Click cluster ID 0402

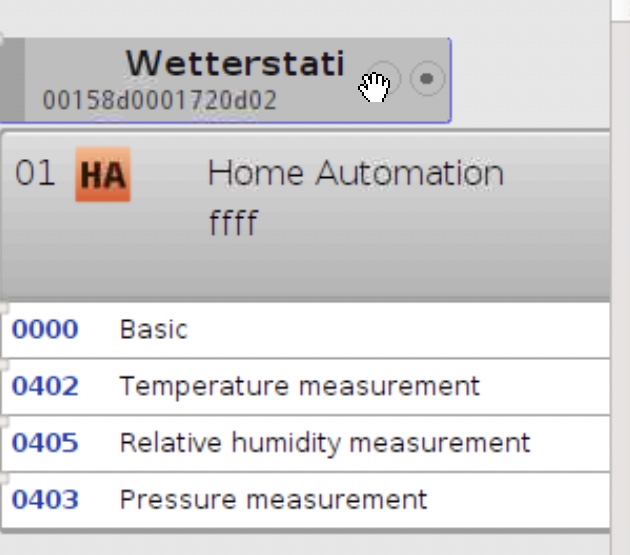tap(45, 386)
